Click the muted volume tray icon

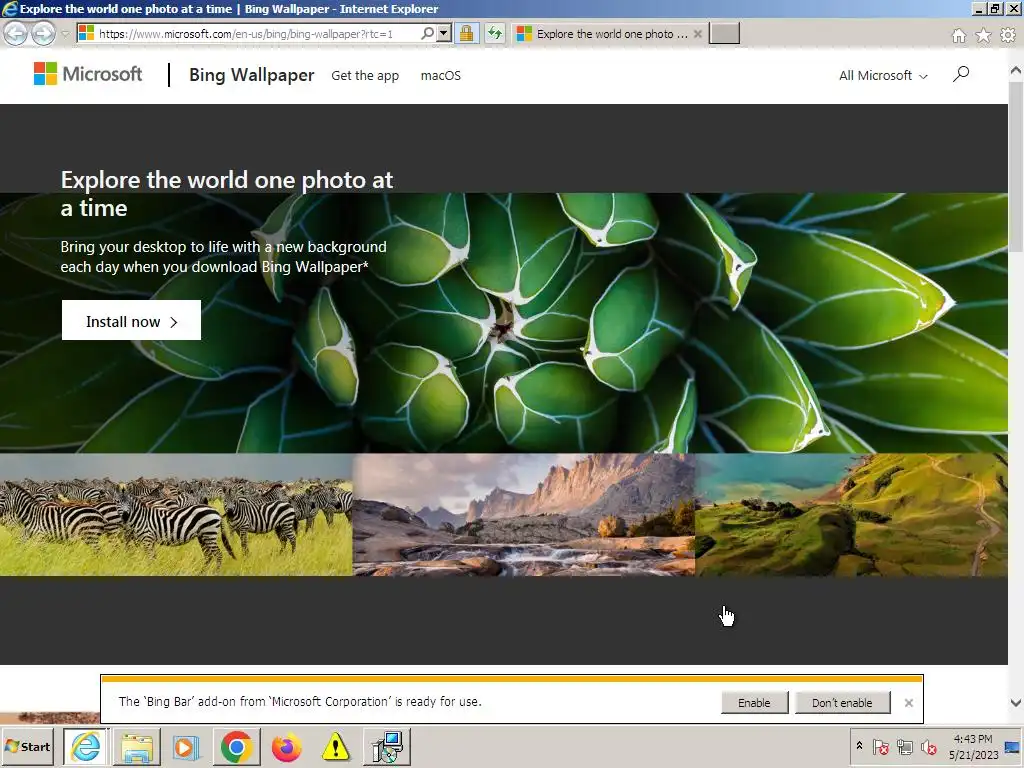[928, 747]
